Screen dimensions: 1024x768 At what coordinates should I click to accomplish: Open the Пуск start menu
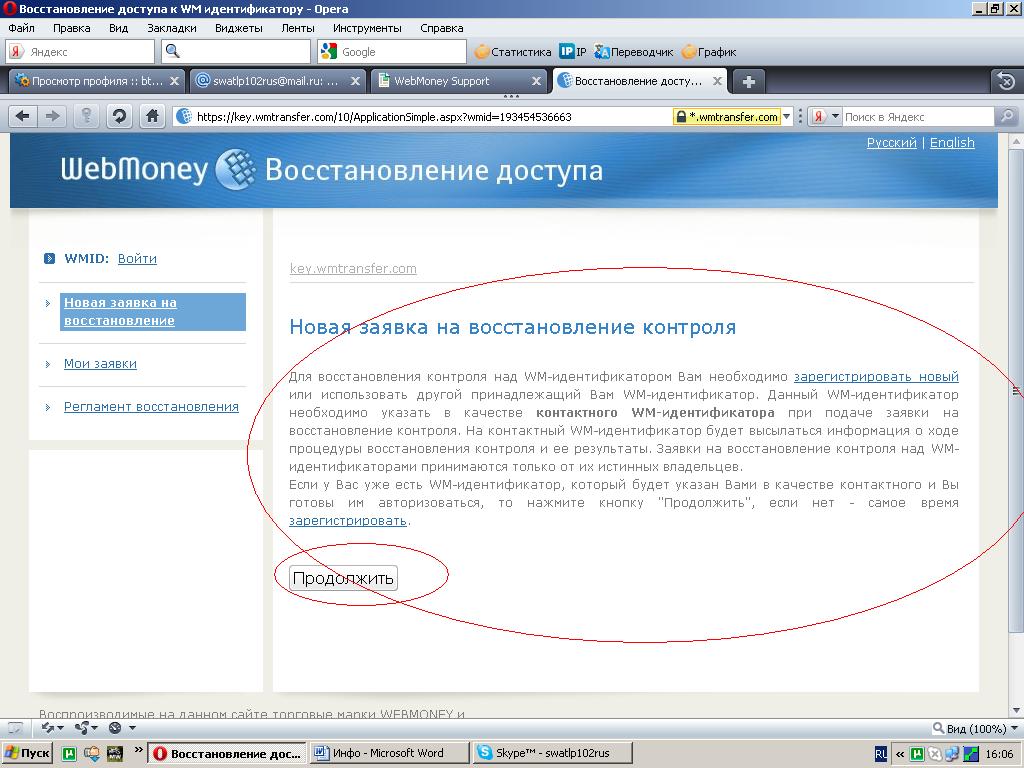click(x=27, y=754)
